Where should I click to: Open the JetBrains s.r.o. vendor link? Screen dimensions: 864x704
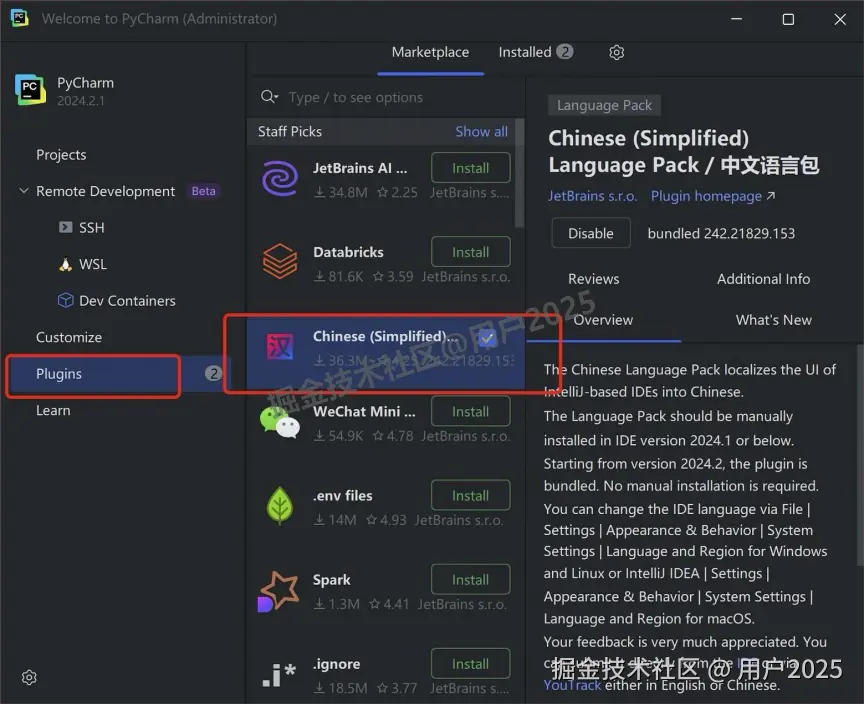coord(592,196)
